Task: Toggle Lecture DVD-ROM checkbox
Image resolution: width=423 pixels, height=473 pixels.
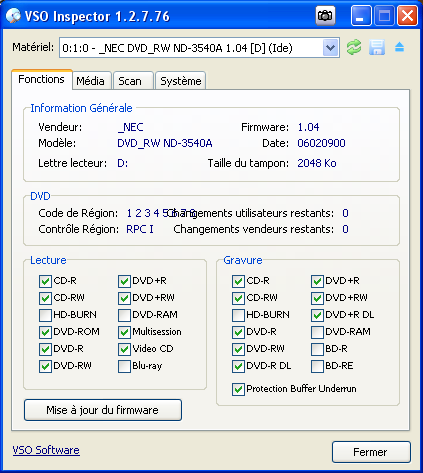Action: (45, 332)
